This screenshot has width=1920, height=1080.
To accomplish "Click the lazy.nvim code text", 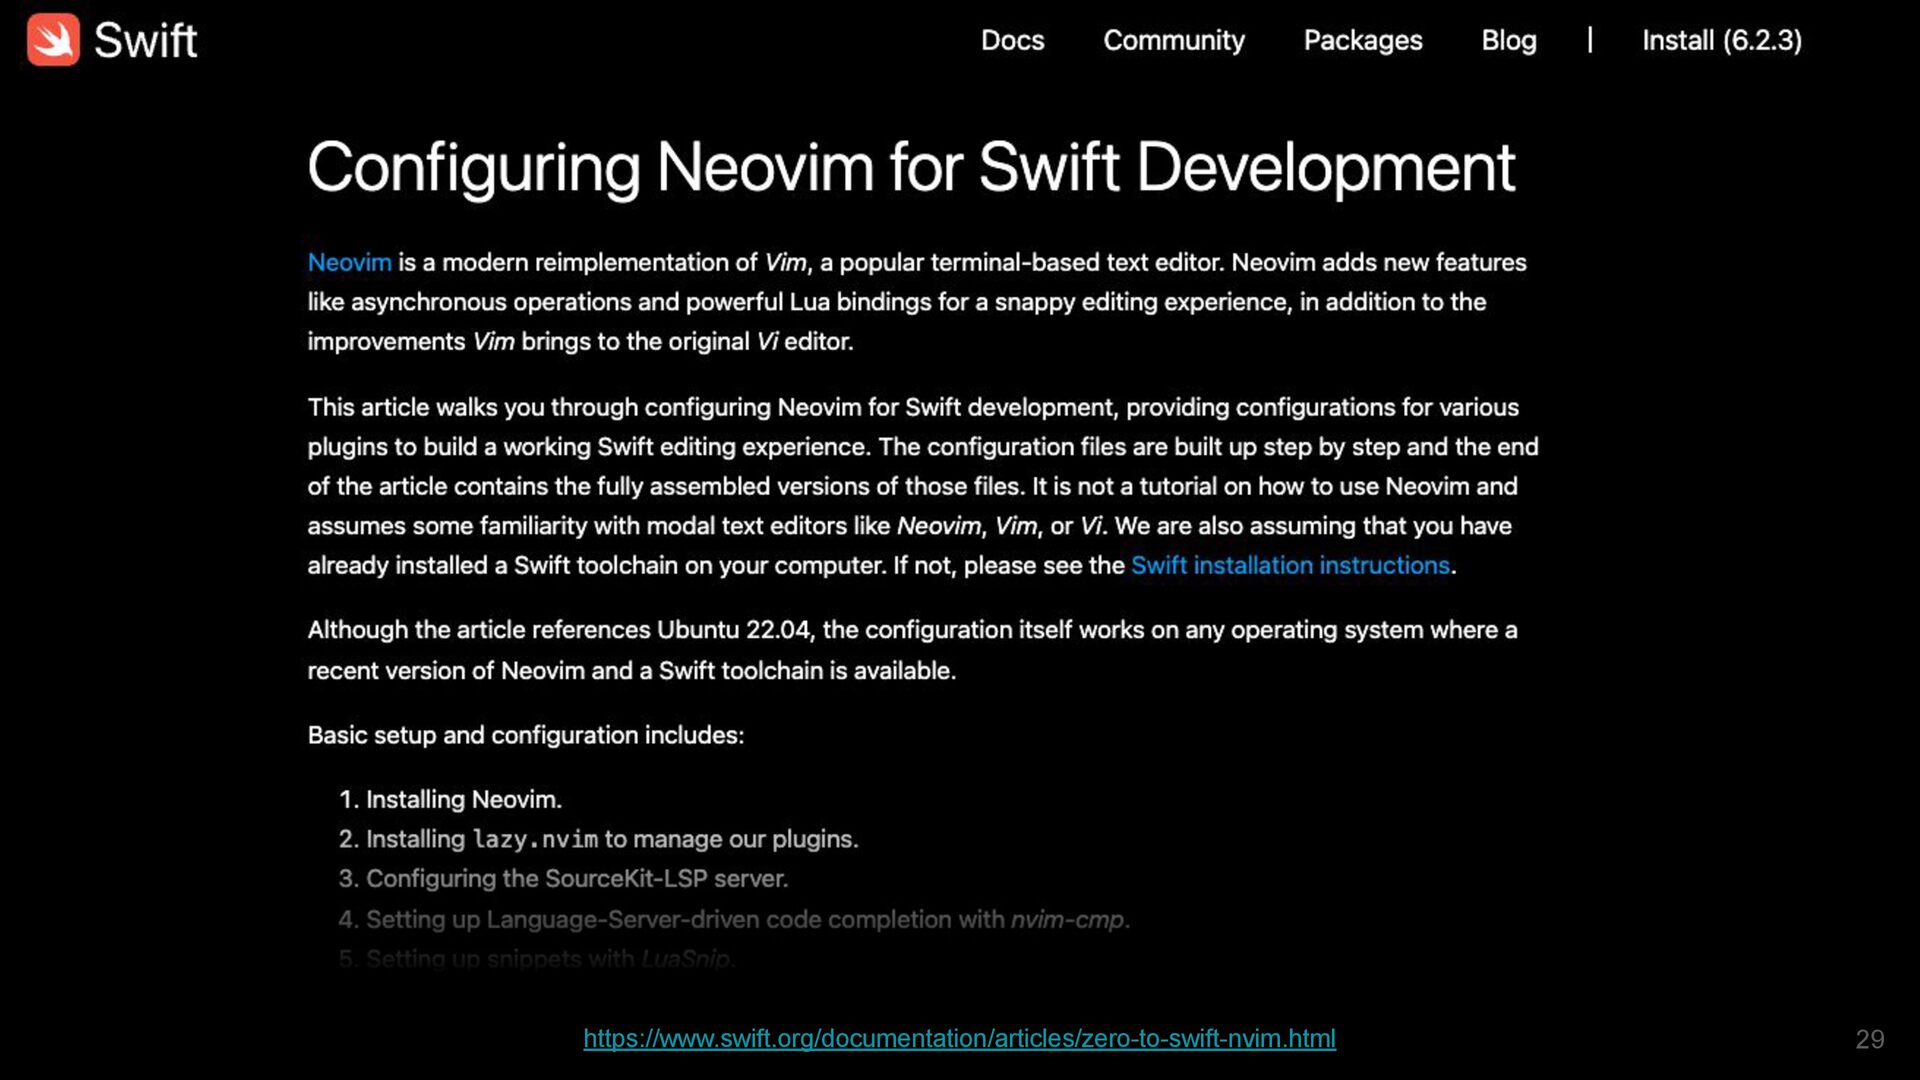I will click(x=535, y=839).
